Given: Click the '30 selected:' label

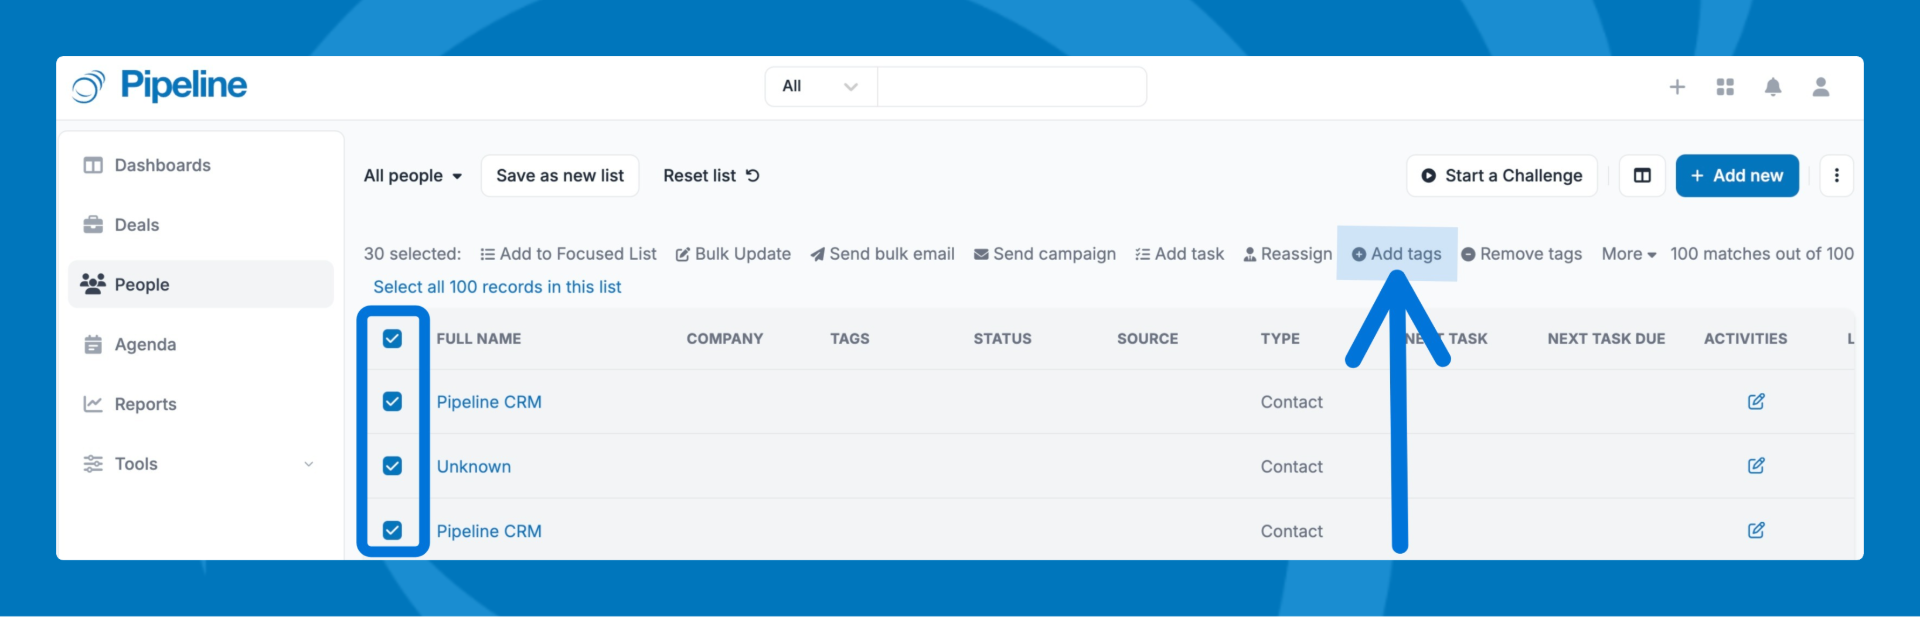Looking at the screenshot, I should 412,254.
